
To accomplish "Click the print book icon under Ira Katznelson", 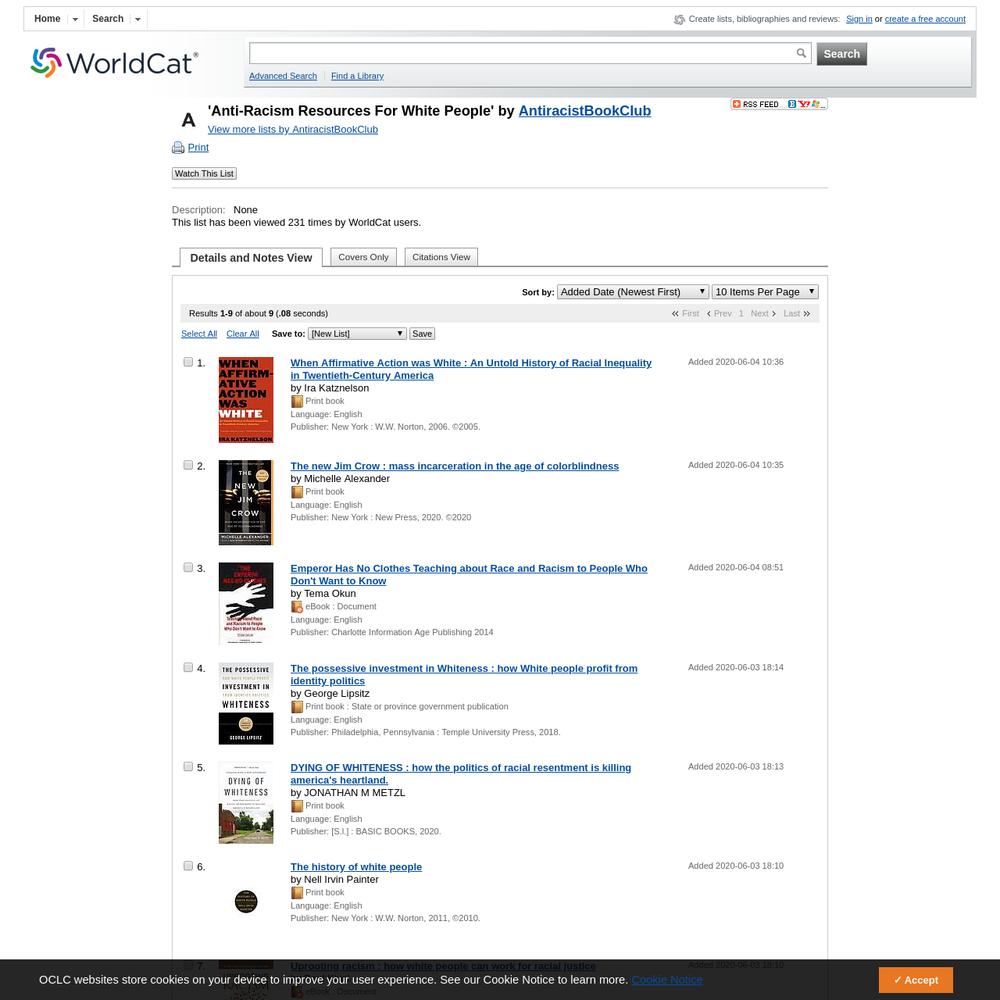I will [x=297, y=401].
